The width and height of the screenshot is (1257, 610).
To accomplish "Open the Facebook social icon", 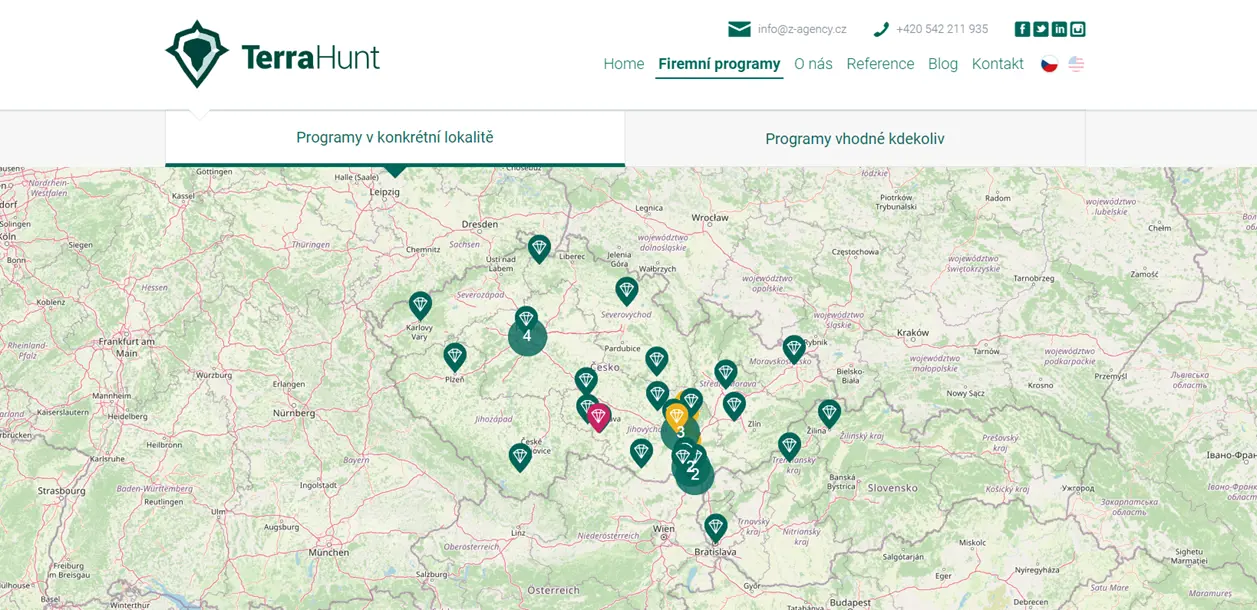I will [x=1022, y=29].
